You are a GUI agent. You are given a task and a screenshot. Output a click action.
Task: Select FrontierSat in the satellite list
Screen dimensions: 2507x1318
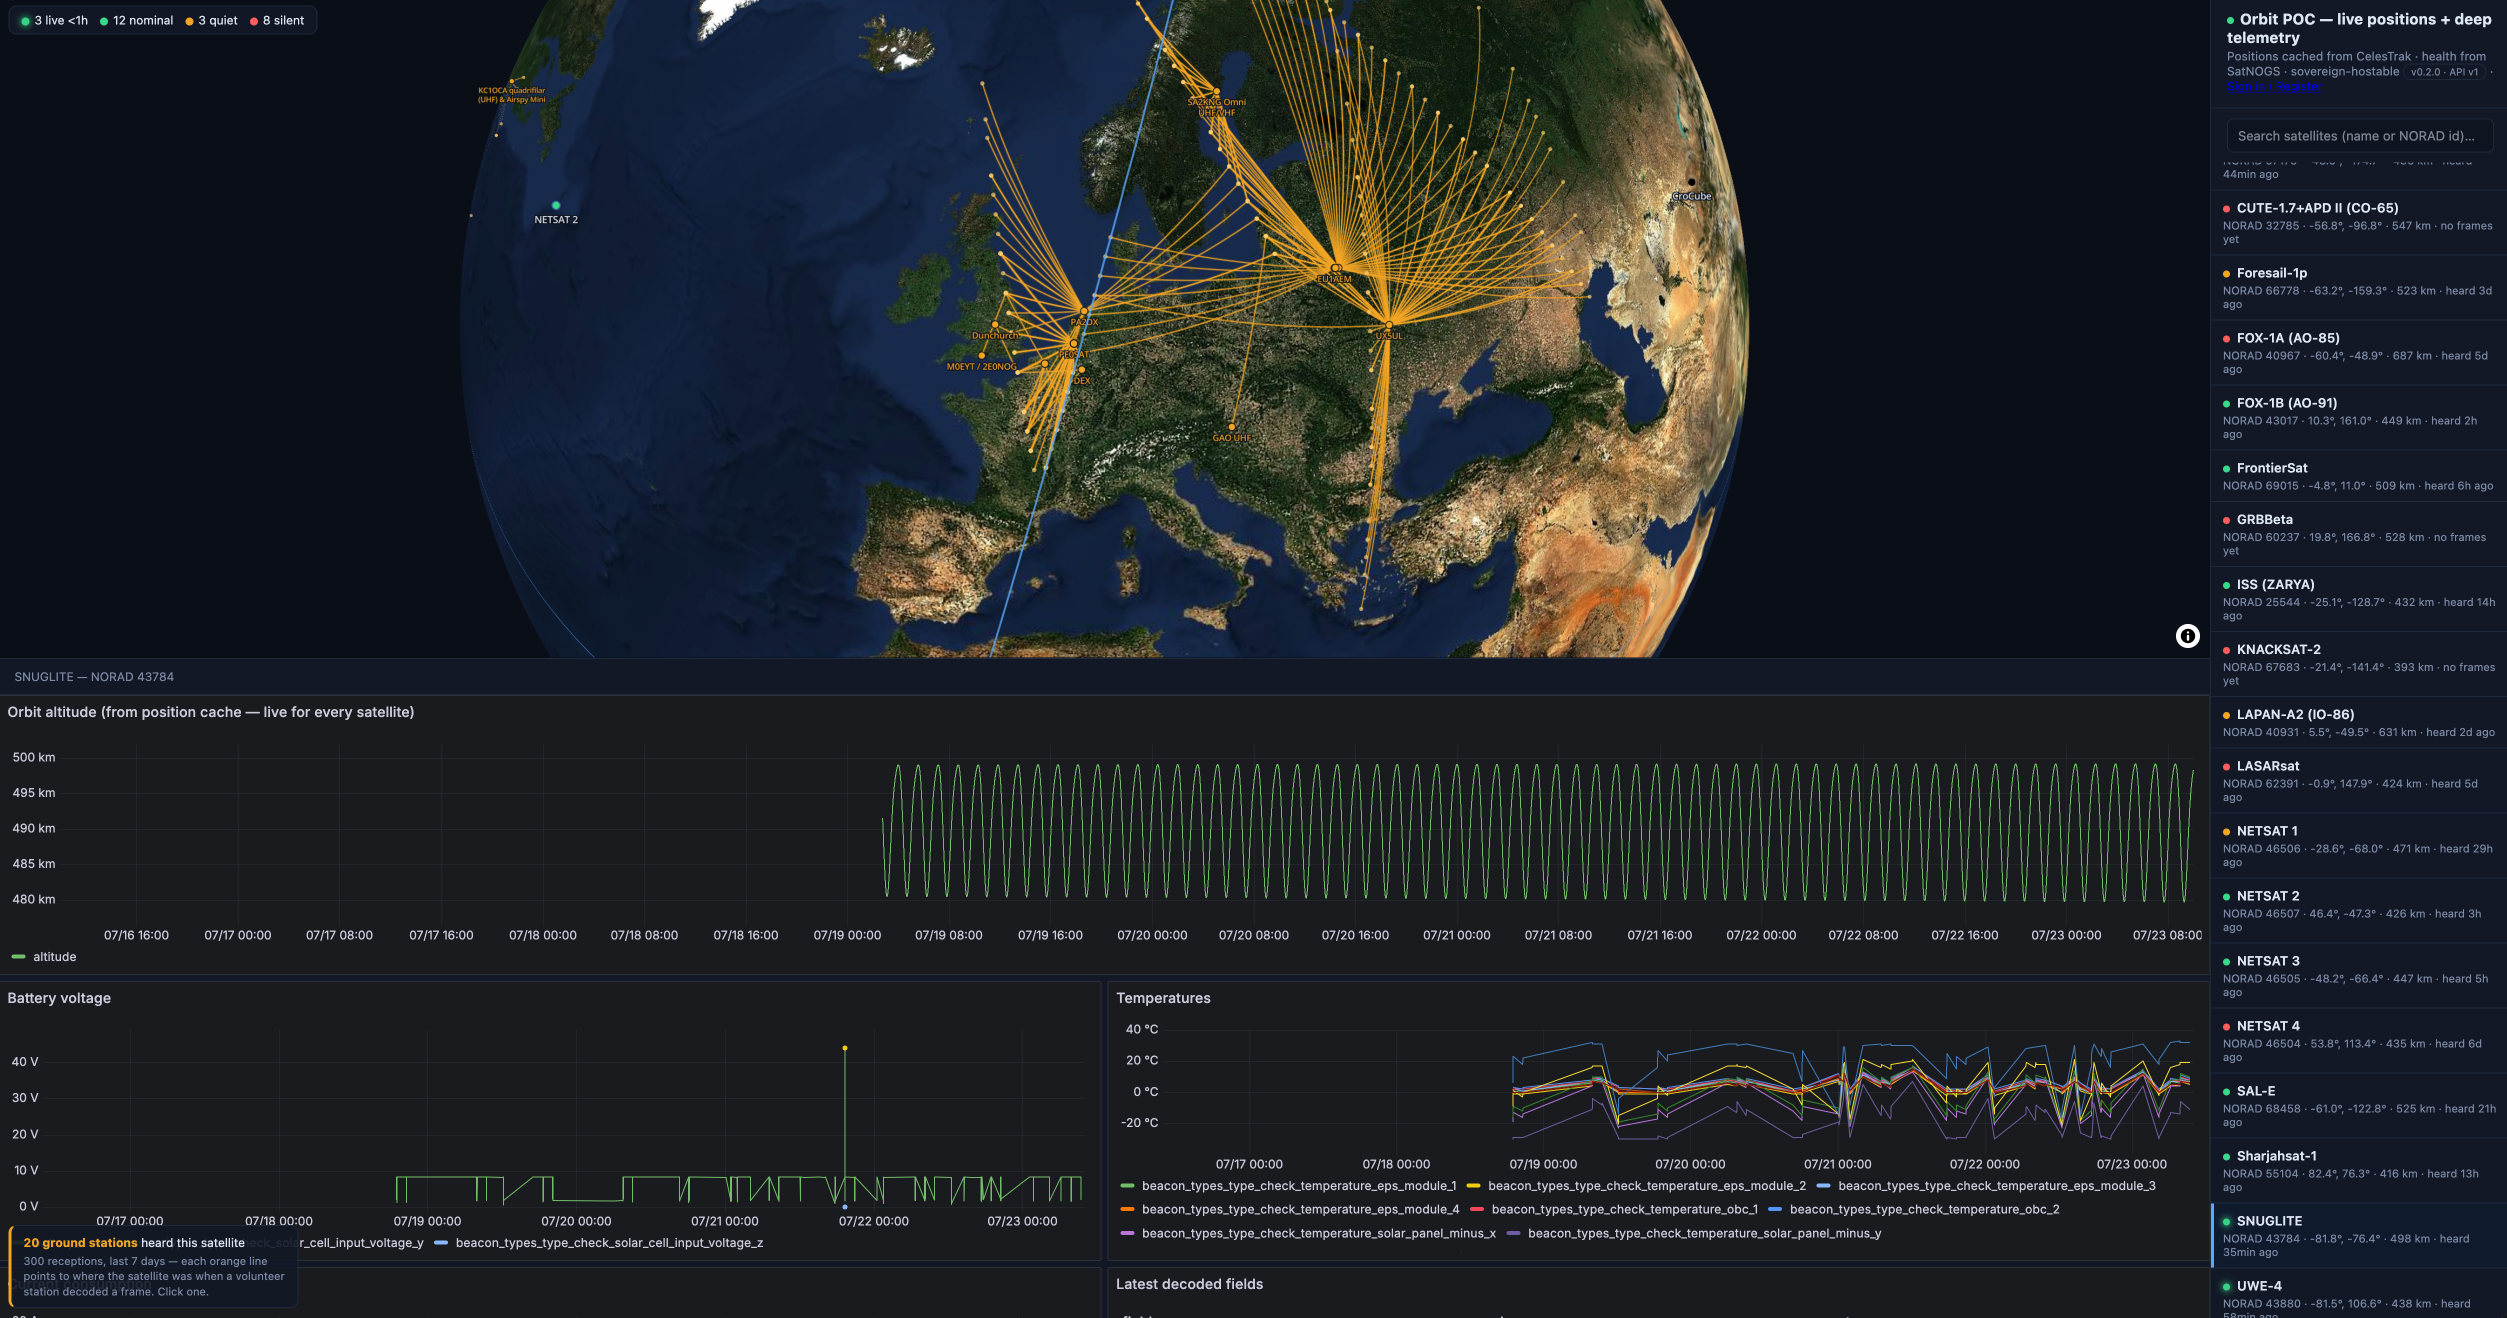tap(2358, 476)
